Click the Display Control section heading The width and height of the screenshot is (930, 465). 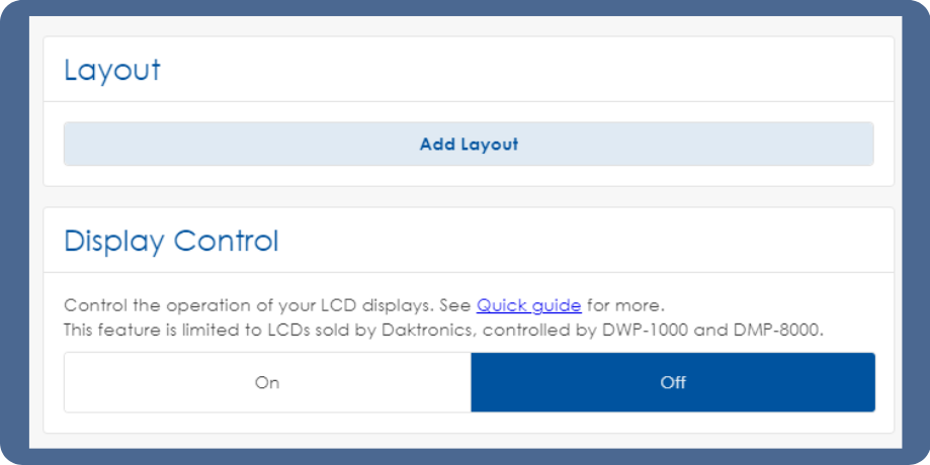coord(171,241)
